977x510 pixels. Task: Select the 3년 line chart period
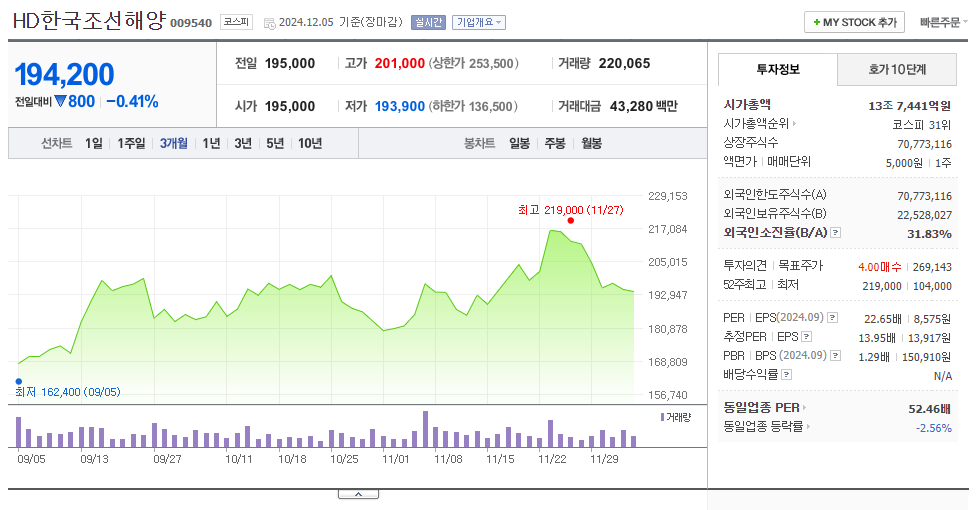(x=243, y=144)
